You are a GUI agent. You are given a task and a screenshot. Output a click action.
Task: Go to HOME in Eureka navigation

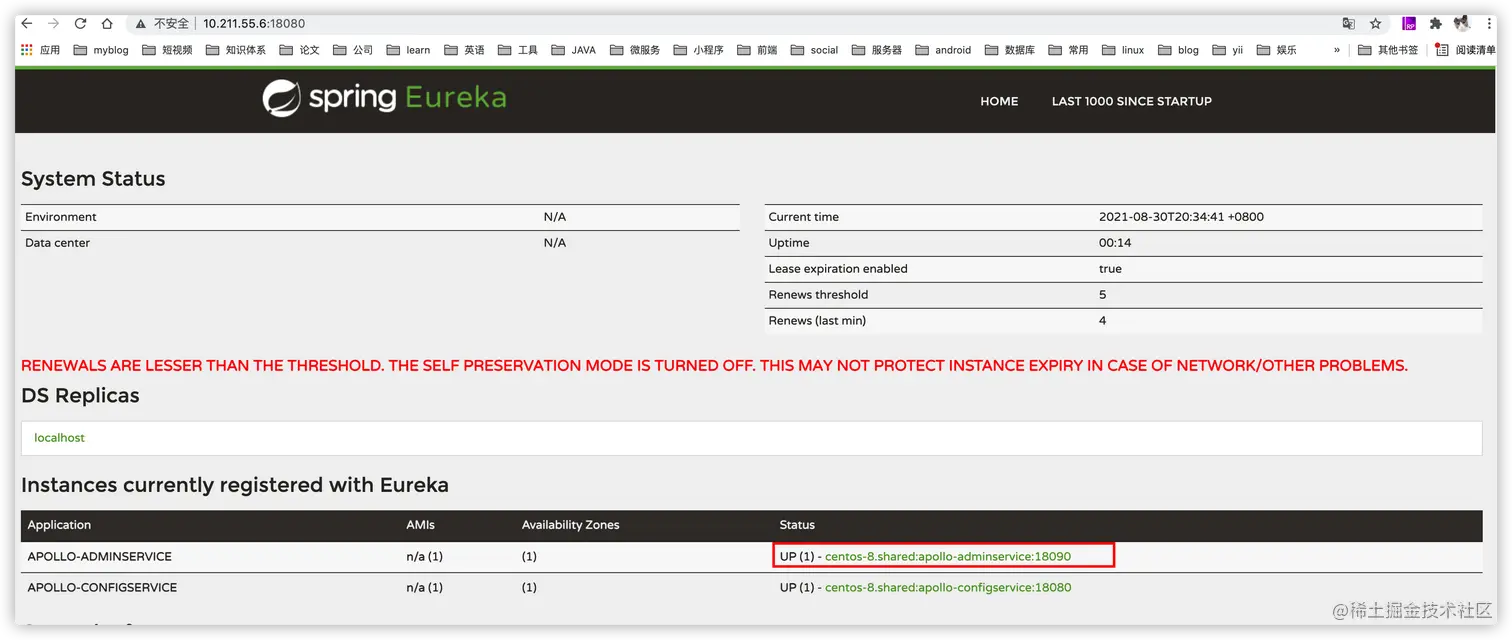999,101
